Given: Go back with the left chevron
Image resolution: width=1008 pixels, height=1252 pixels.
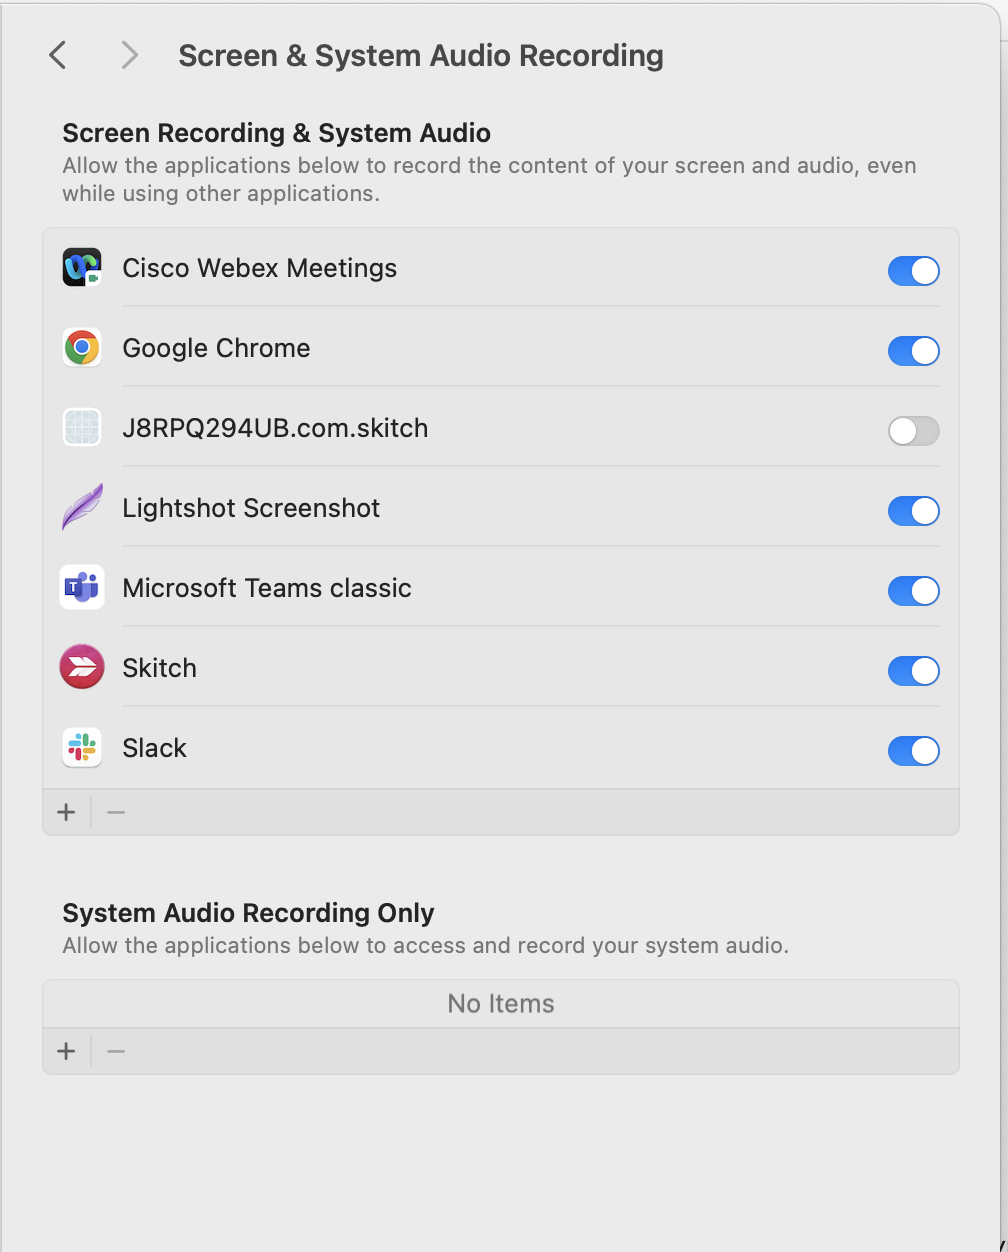Looking at the screenshot, I should pyautogui.click(x=58, y=55).
